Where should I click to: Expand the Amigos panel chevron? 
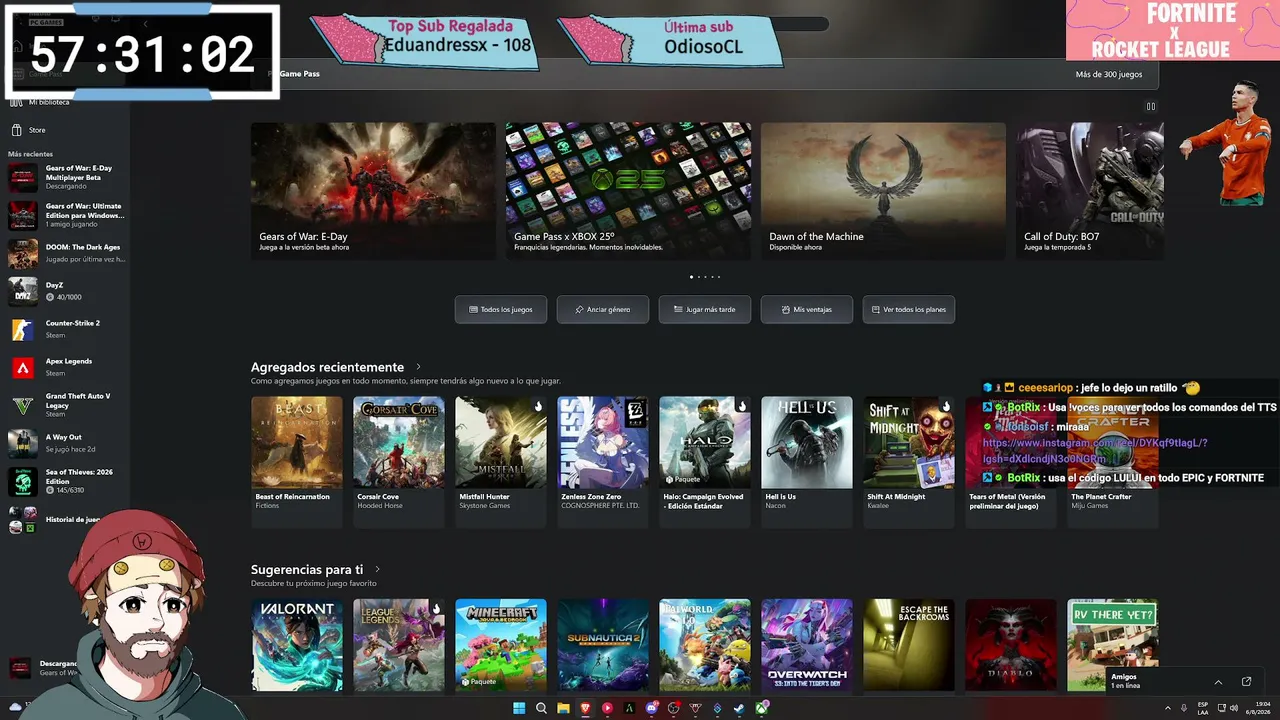point(1218,682)
